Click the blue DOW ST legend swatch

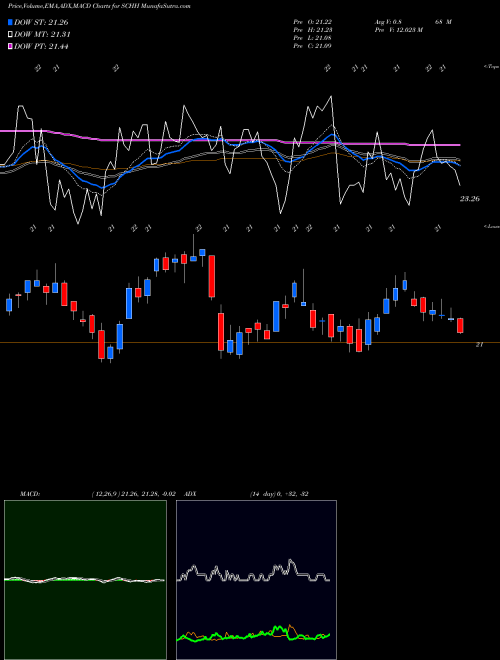(10, 22)
